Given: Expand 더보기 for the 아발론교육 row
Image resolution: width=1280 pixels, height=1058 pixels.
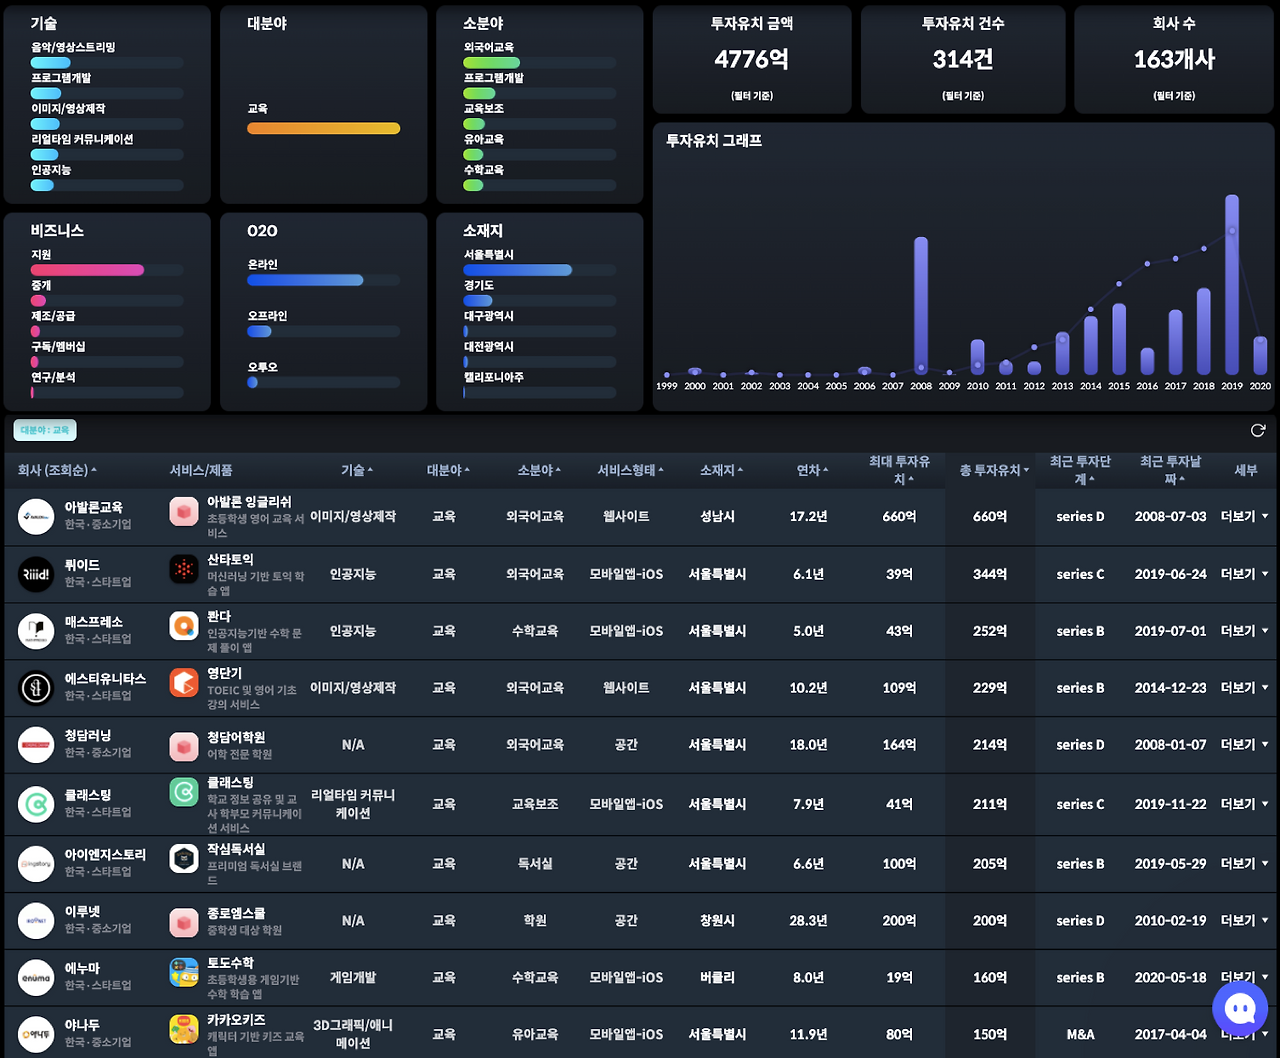Looking at the screenshot, I should pyautogui.click(x=1244, y=517).
